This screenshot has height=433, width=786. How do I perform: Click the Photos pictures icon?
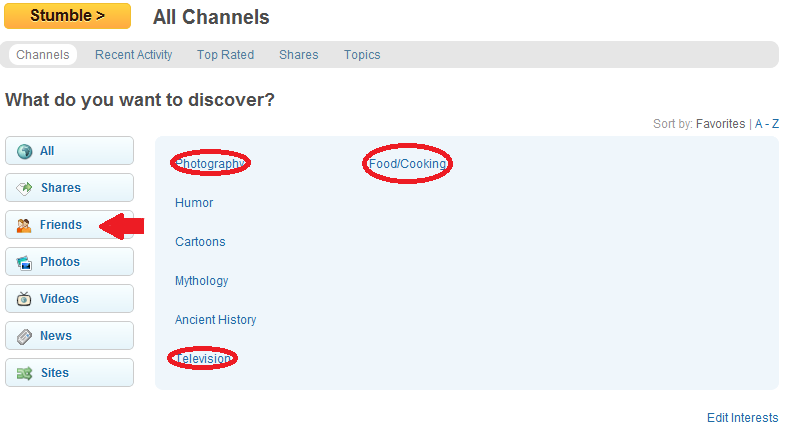pyautogui.click(x=24, y=262)
